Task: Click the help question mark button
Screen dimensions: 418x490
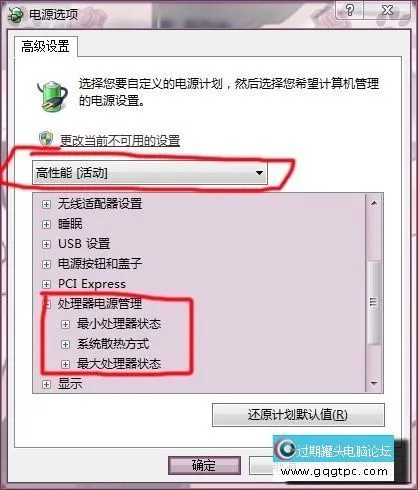Action: click(350, 10)
